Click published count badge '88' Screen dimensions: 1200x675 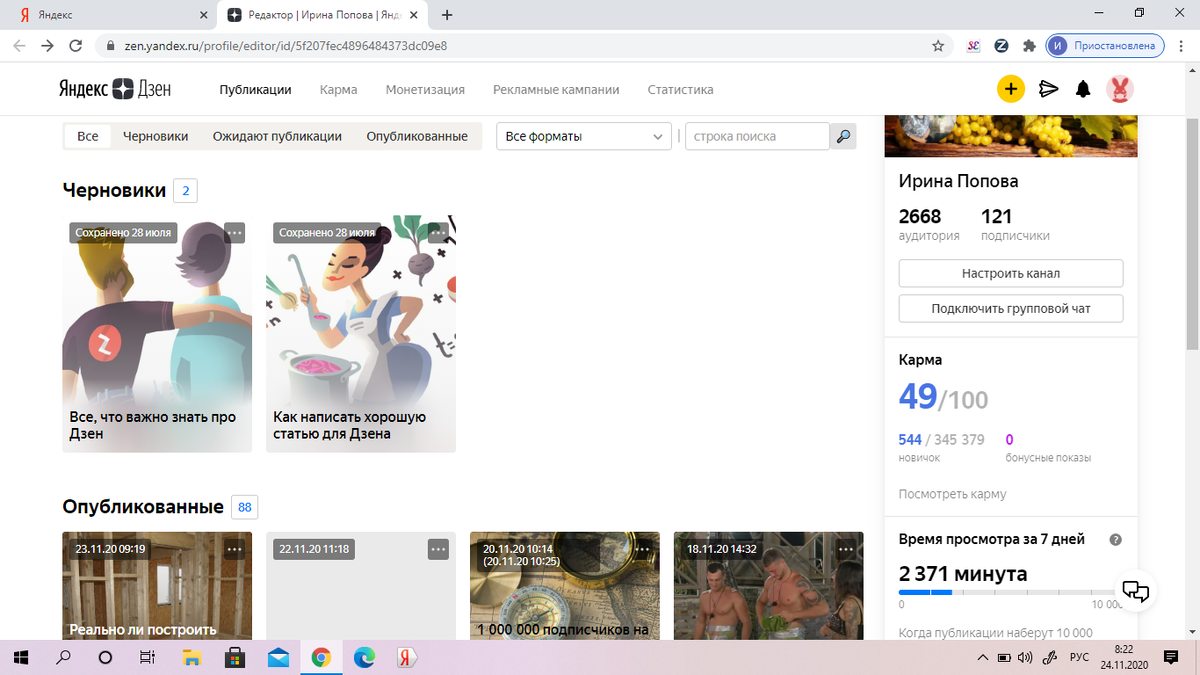244,507
